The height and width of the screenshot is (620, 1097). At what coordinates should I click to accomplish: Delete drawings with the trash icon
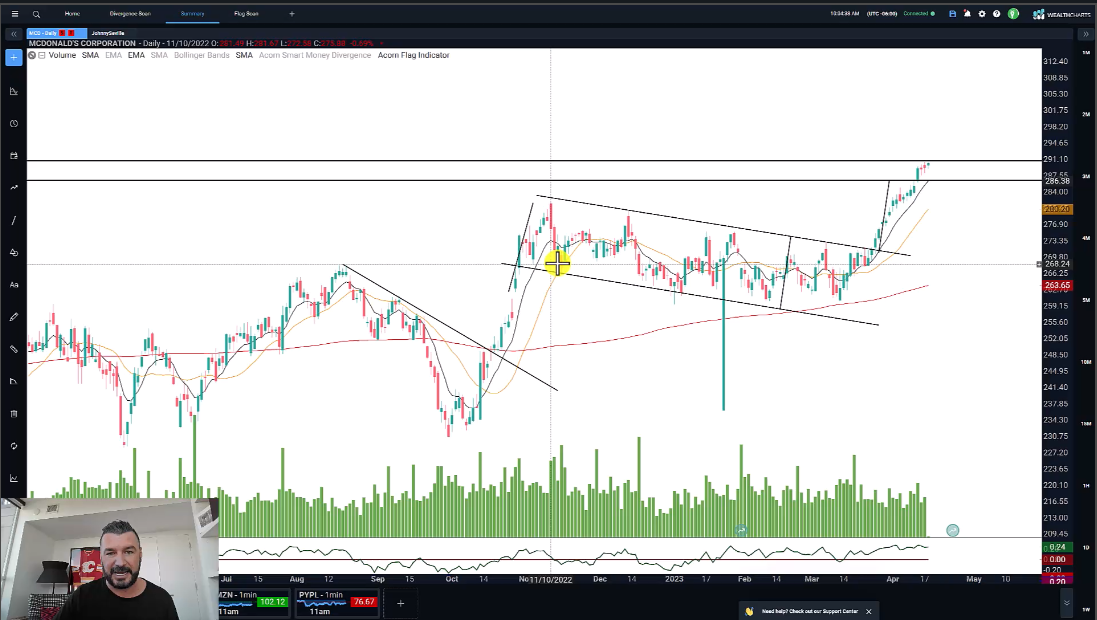coord(14,414)
